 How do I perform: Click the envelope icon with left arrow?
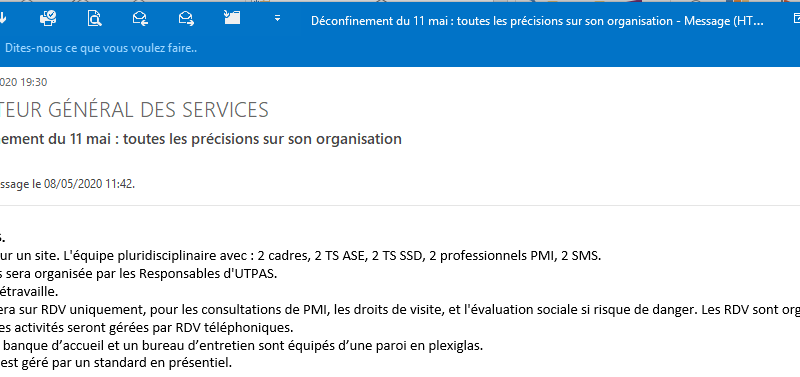(x=140, y=19)
